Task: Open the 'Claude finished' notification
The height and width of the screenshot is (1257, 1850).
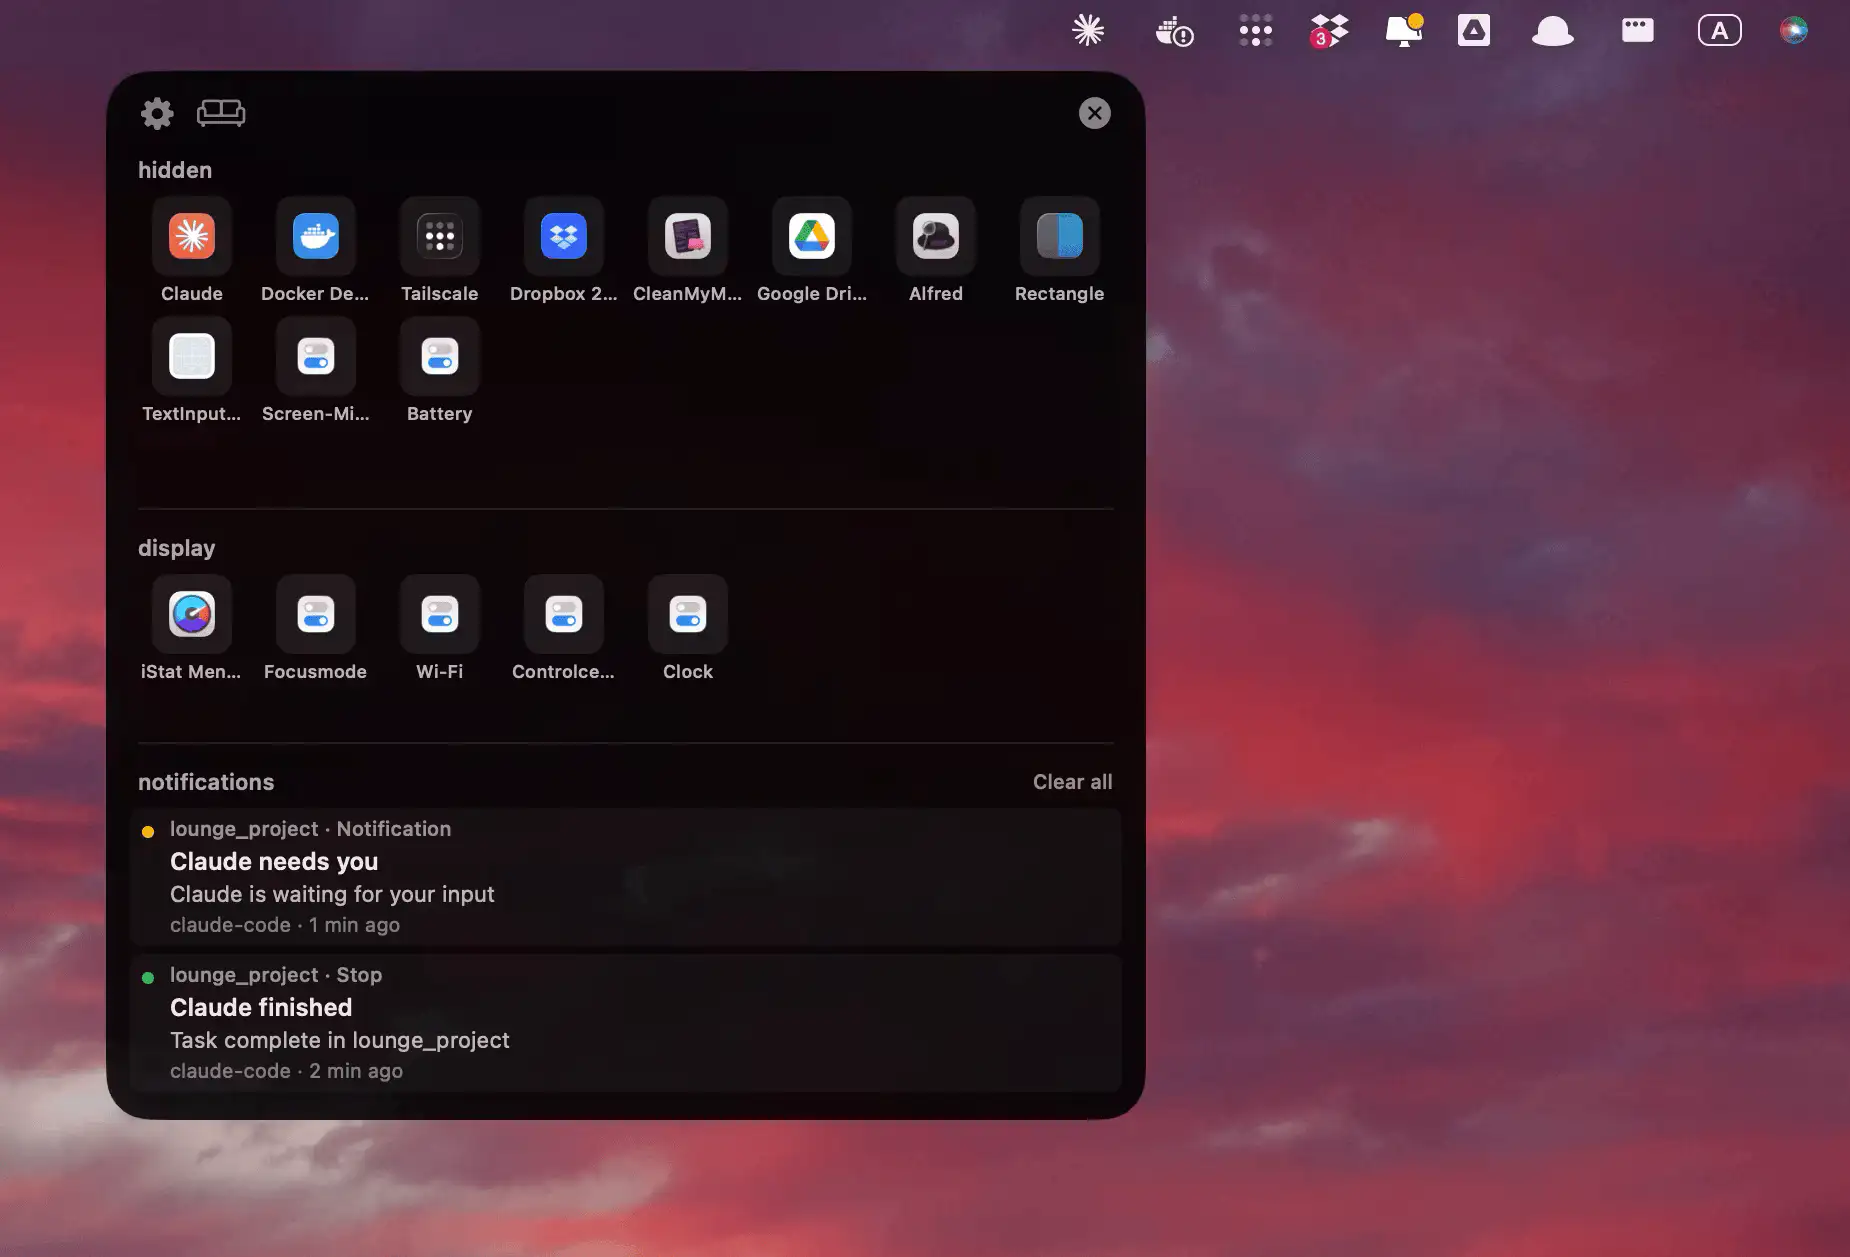Action: (x=626, y=1023)
